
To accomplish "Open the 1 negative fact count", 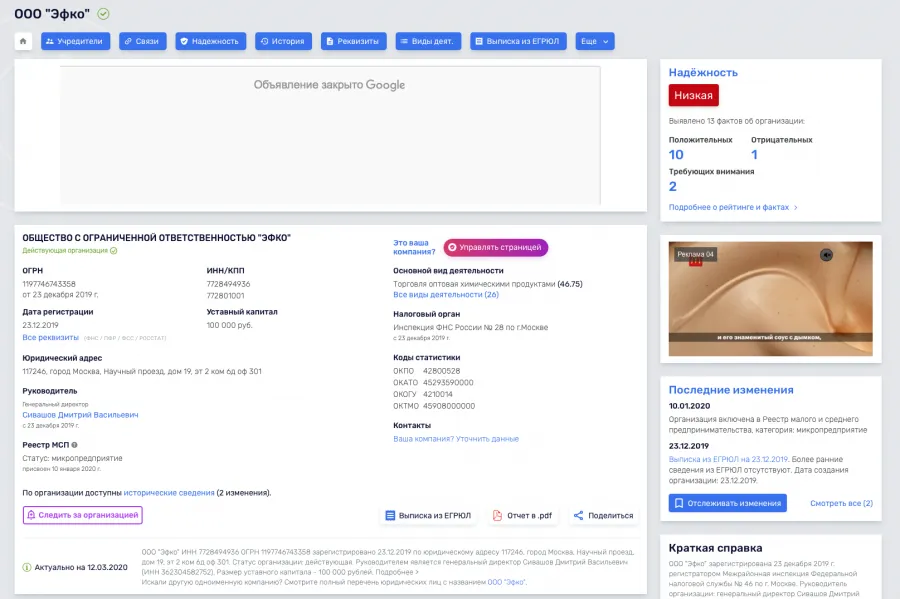I will pyautogui.click(x=754, y=155).
